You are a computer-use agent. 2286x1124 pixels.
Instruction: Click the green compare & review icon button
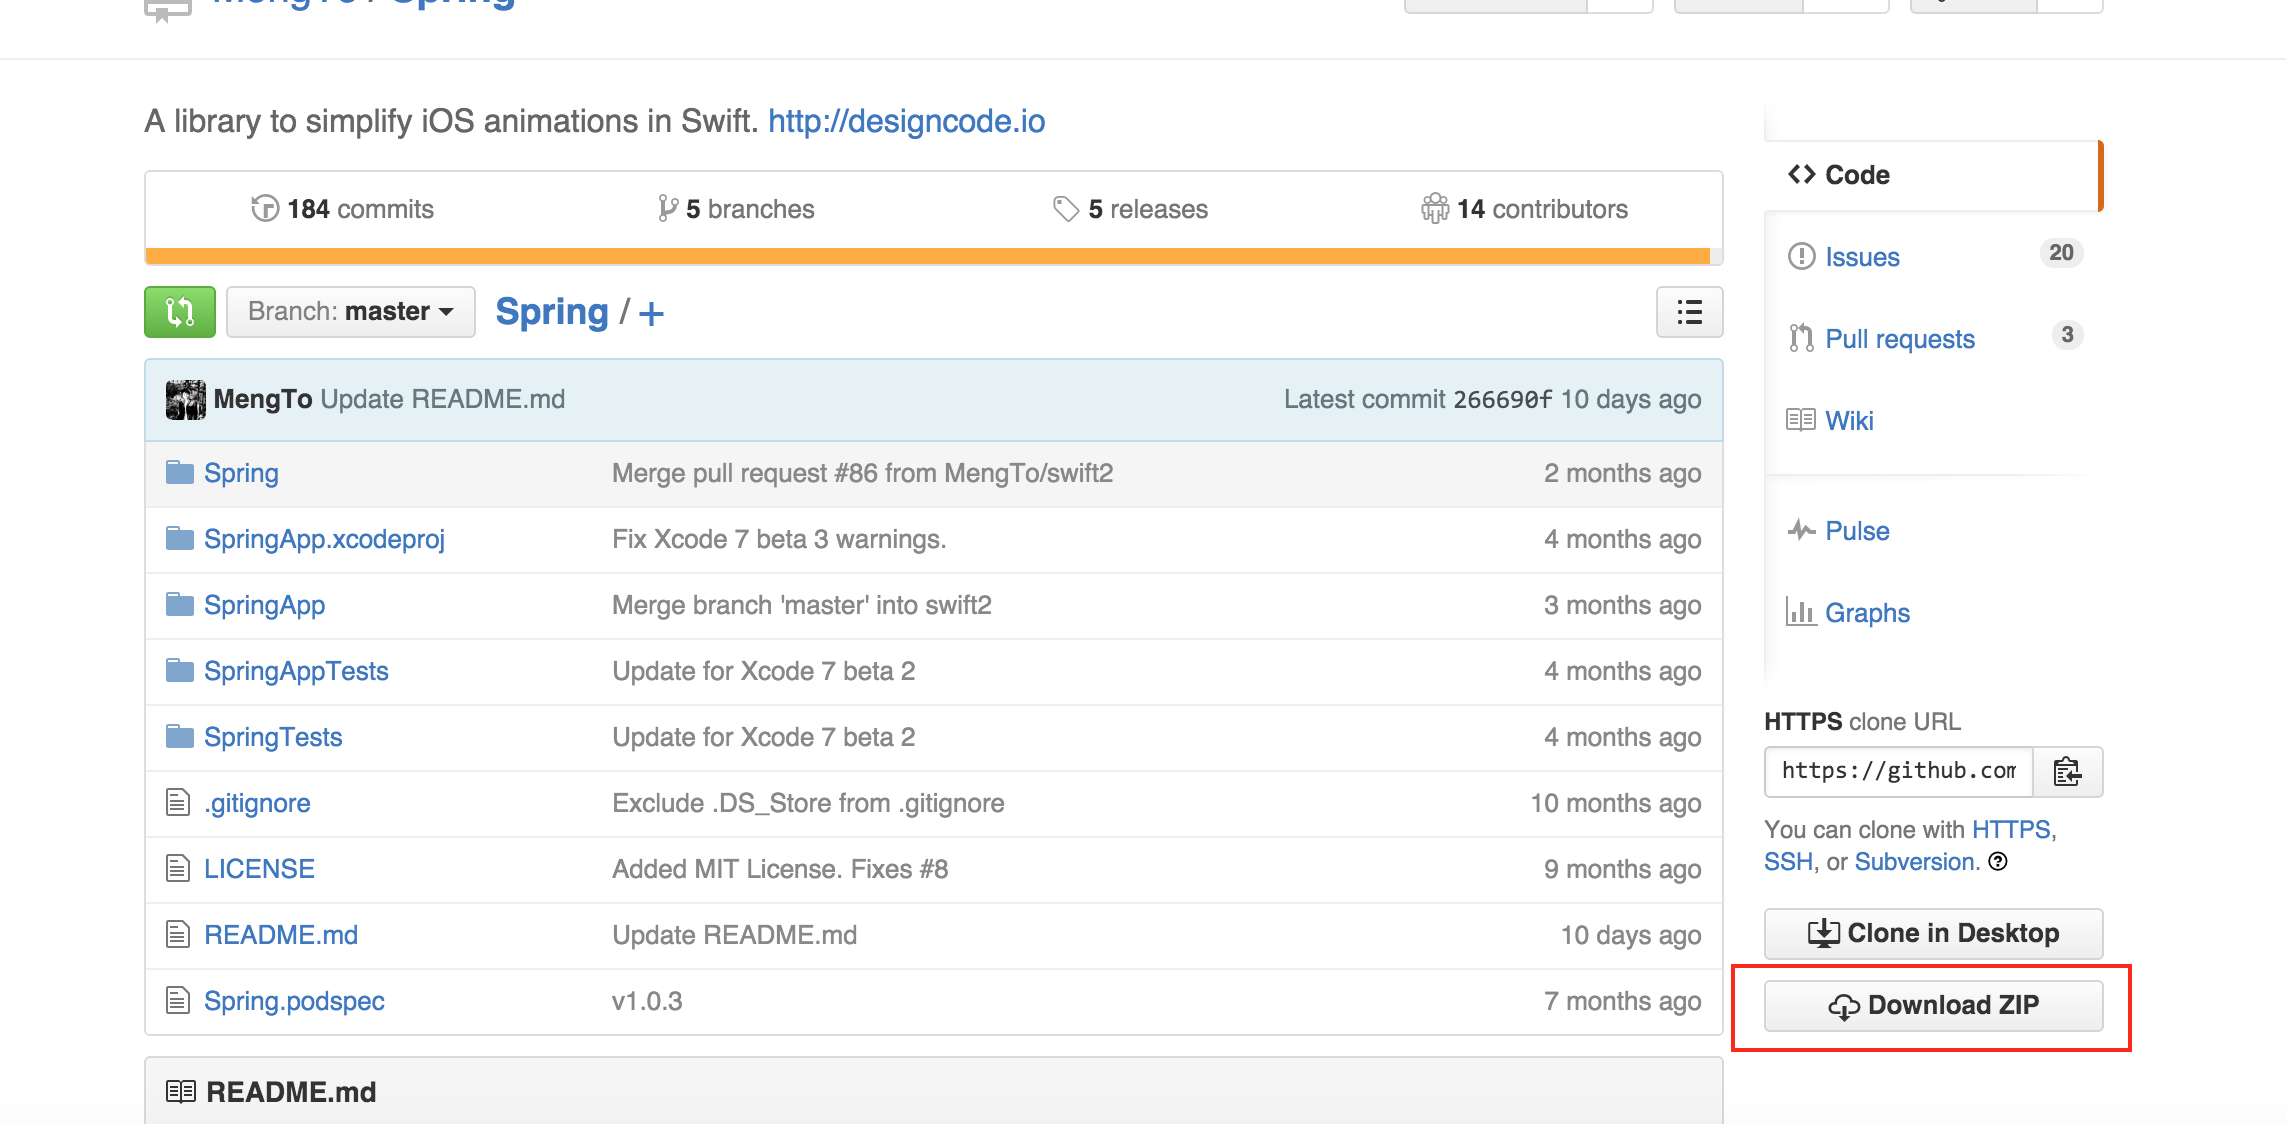click(180, 312)
